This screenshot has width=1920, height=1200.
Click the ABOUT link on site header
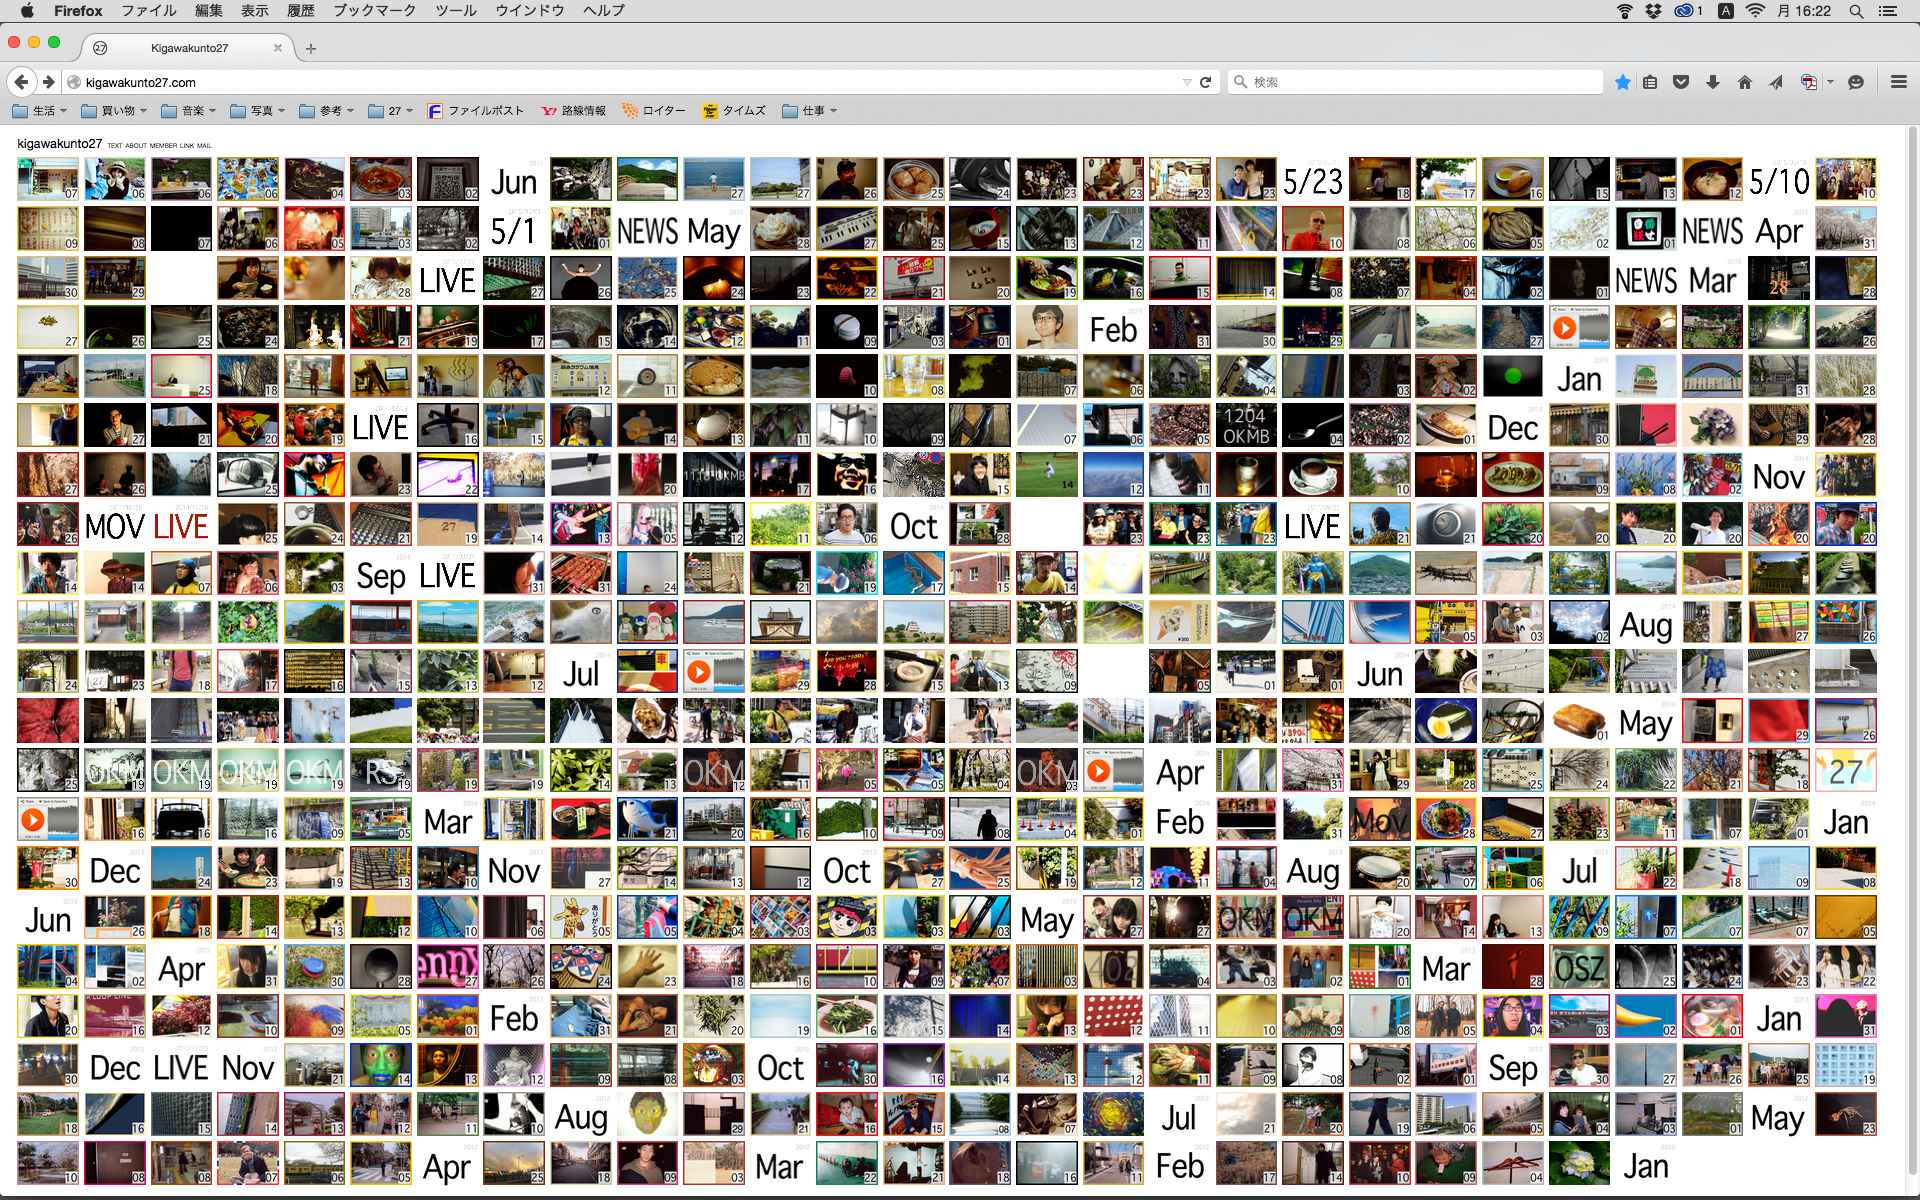point(136,146)
